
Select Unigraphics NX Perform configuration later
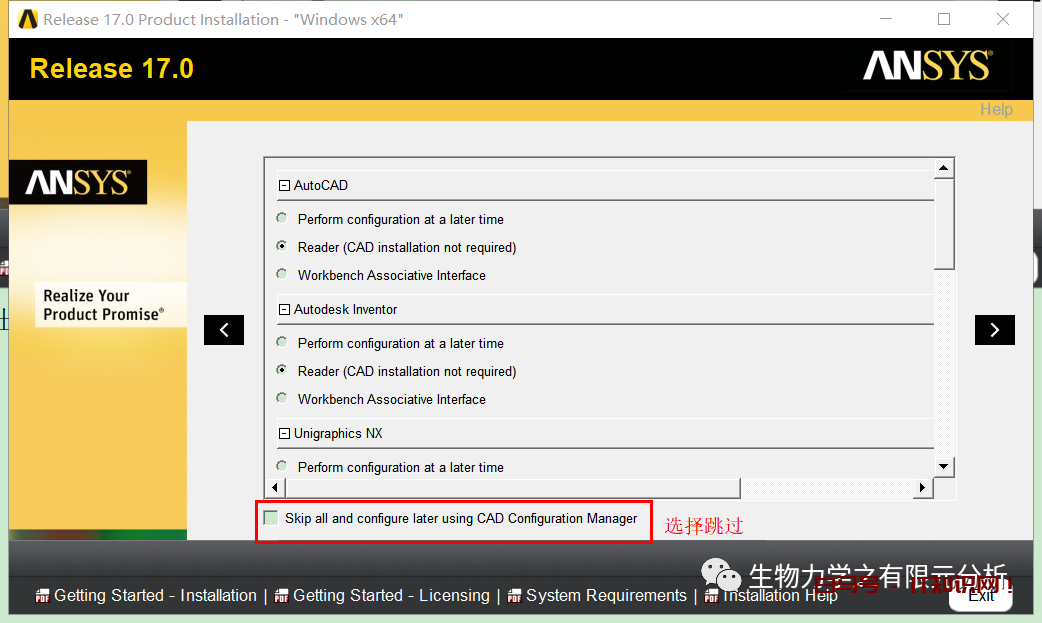click(282, 466)
